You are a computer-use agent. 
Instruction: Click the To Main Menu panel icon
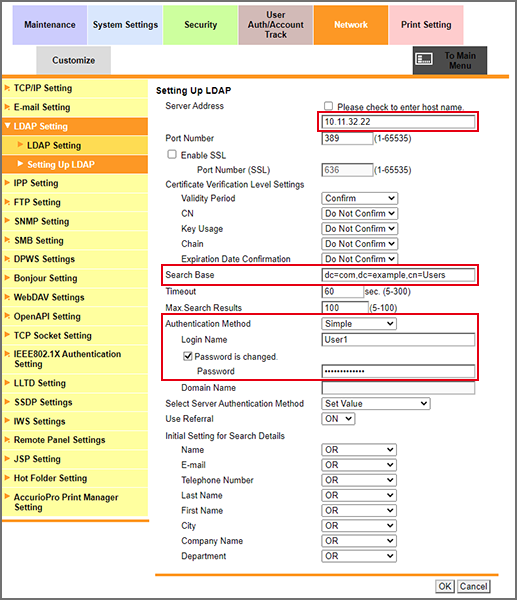(424, 59)
